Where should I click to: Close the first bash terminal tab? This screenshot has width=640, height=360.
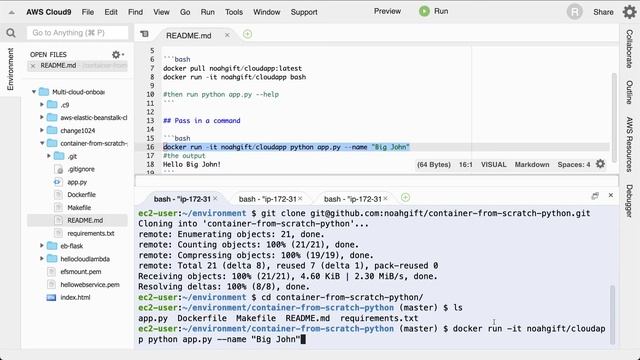pos(216,198)
